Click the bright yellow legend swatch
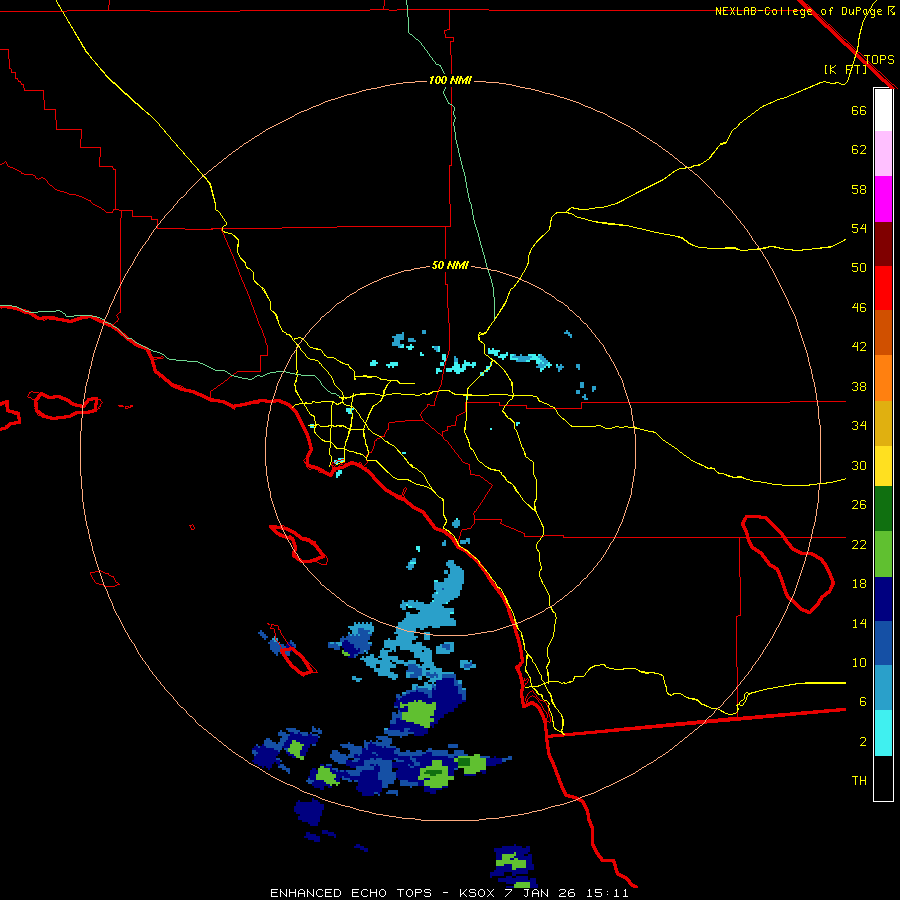 [x=883, y=465]
